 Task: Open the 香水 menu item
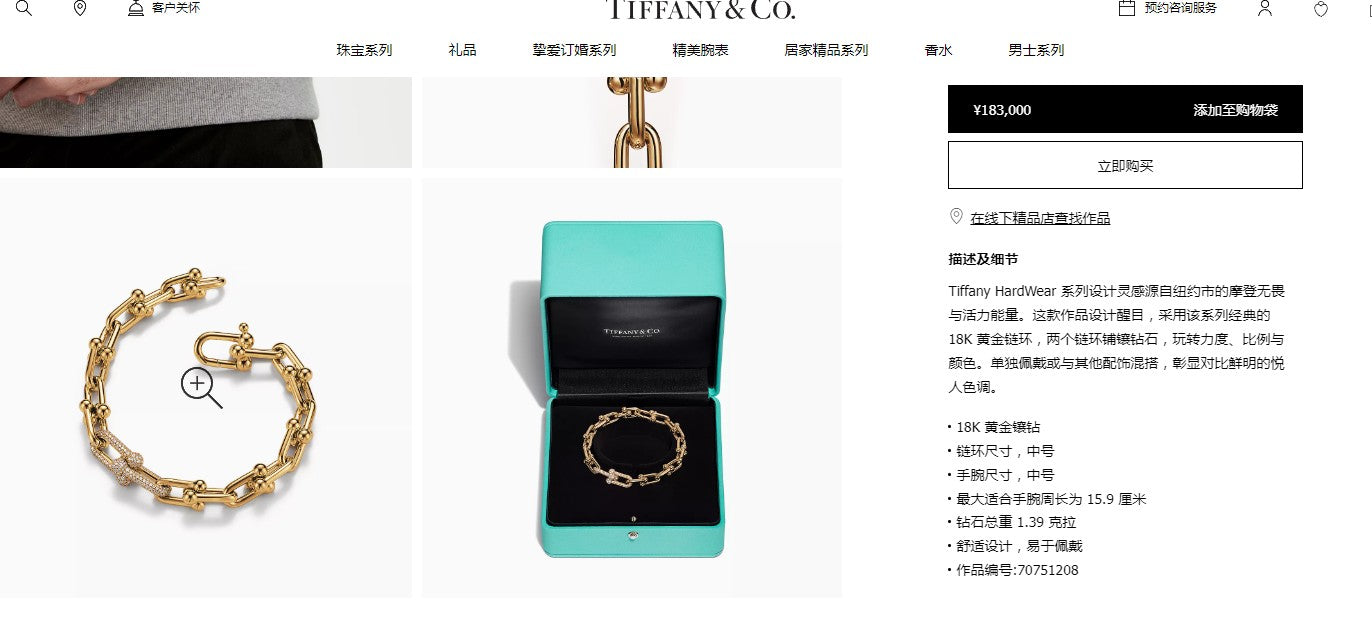click(938, 50)
